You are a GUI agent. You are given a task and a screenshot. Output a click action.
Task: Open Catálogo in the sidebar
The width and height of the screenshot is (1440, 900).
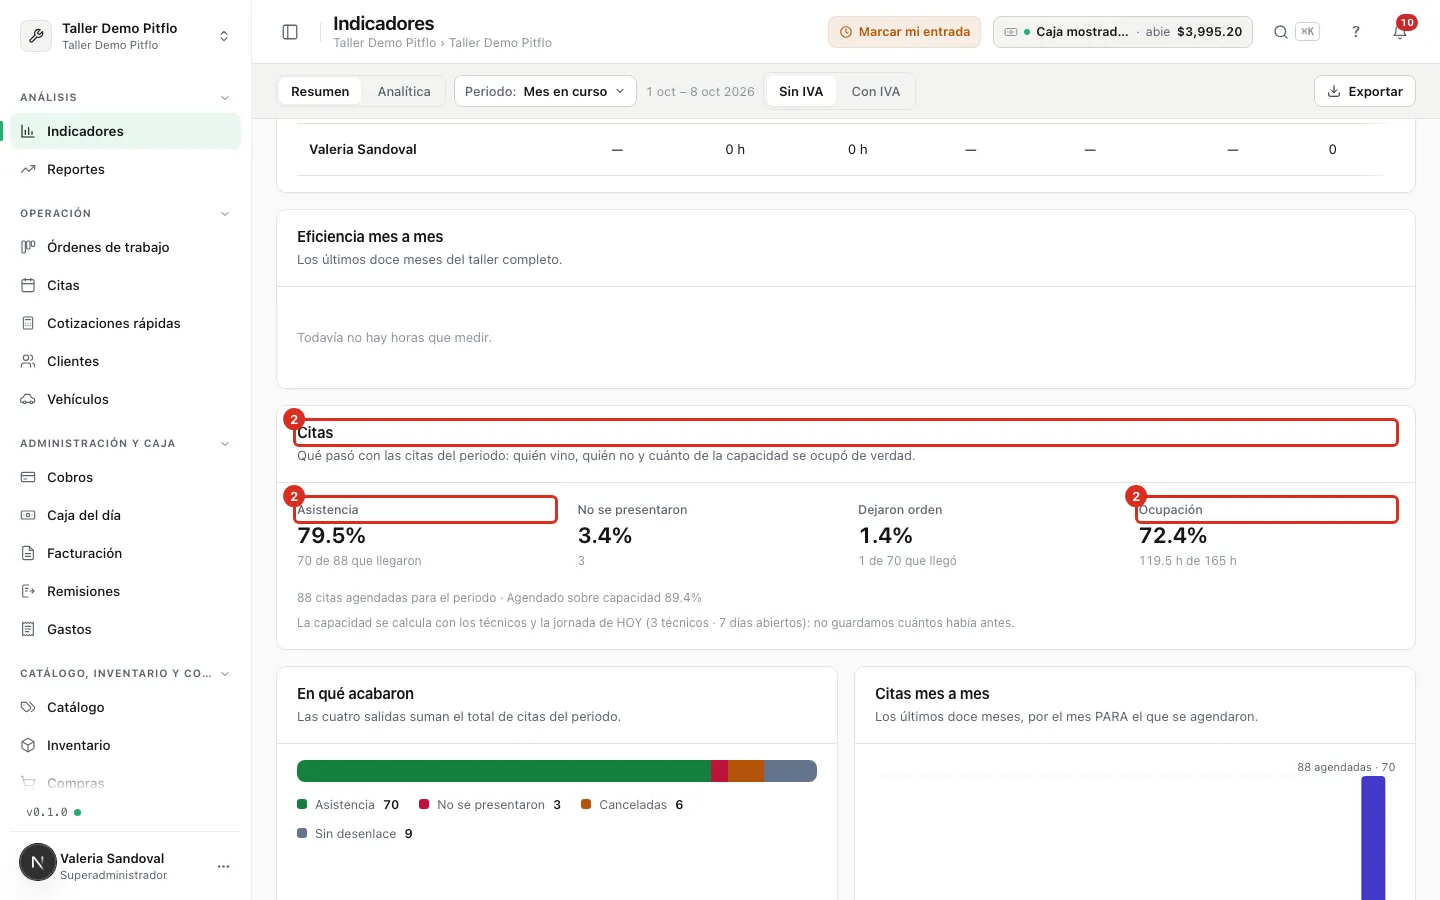[x=125, y=707]
